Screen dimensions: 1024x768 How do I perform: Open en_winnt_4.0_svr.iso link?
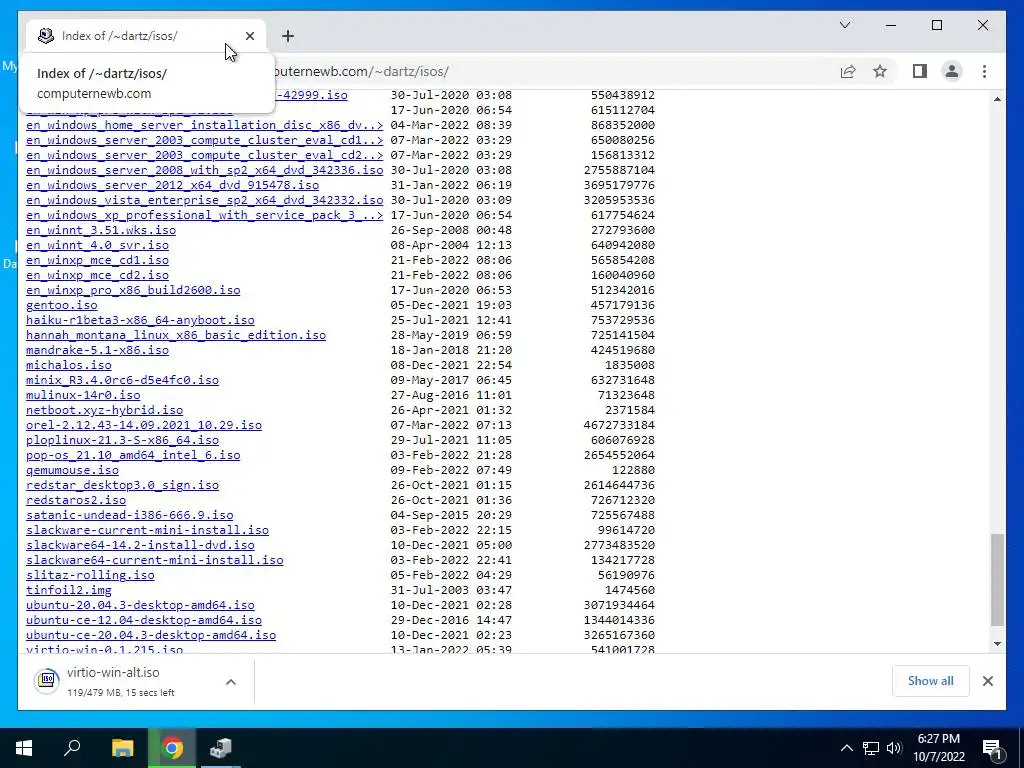[x=97, y=246]
